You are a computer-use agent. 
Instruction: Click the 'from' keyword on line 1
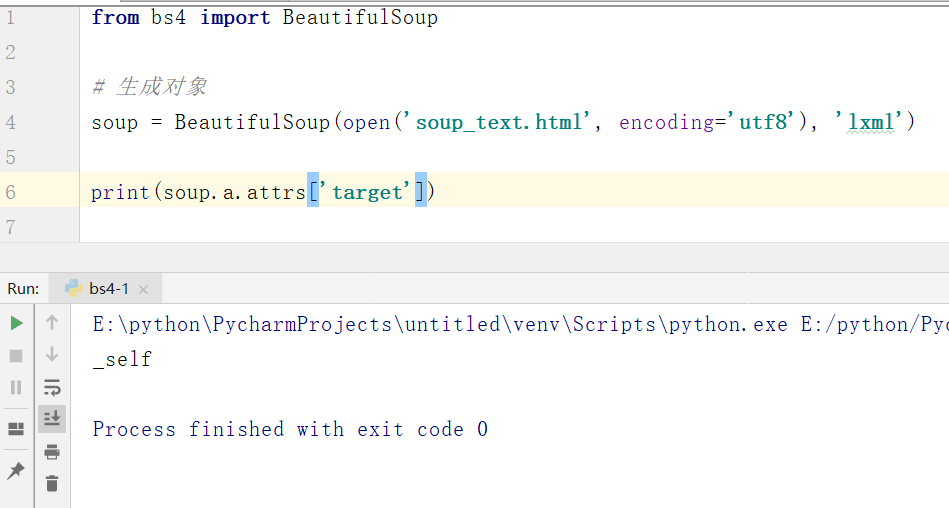pyautogui.click(x=115, y=17)
